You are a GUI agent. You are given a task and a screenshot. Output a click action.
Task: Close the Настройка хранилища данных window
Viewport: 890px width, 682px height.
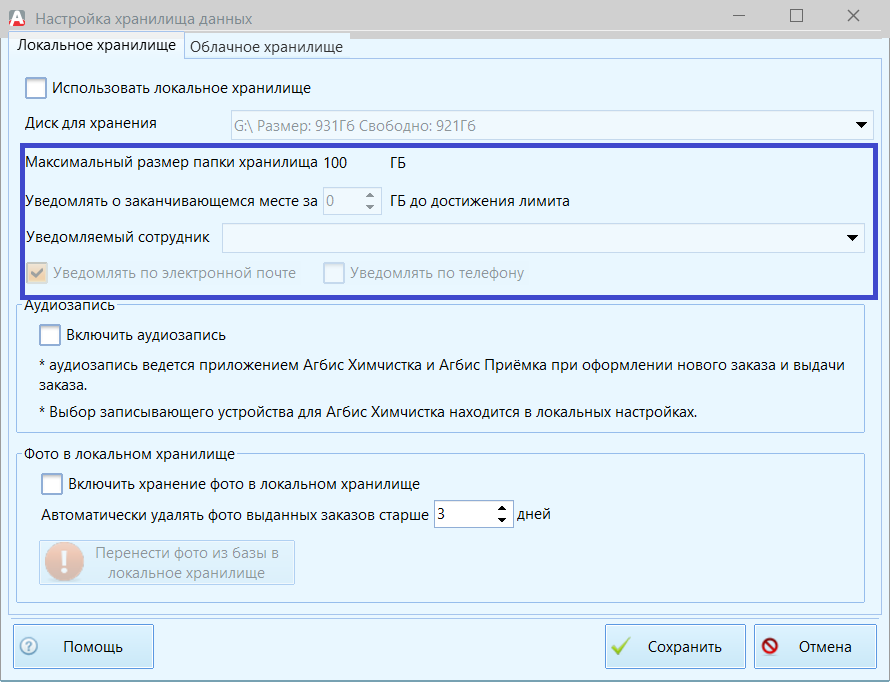click(853, 16)
